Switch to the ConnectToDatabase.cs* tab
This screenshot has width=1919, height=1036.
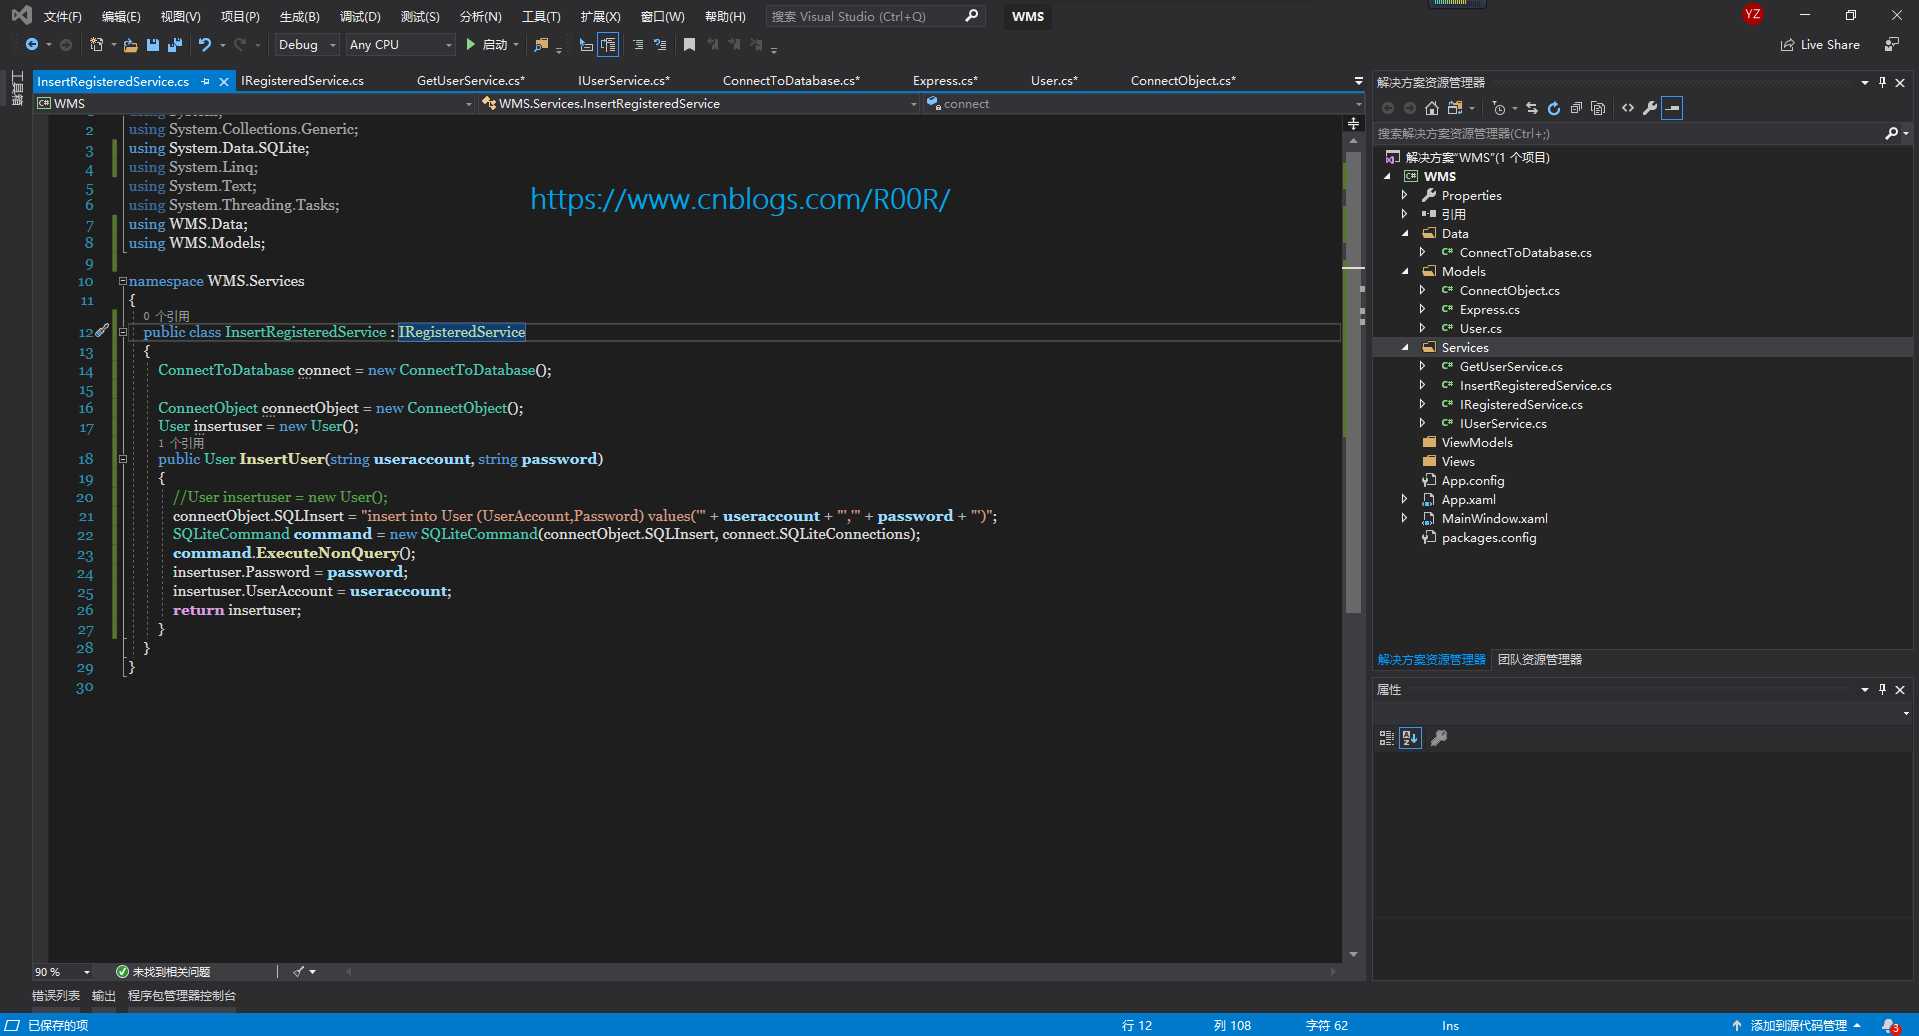pyautogui.click(x=791, y=81)
